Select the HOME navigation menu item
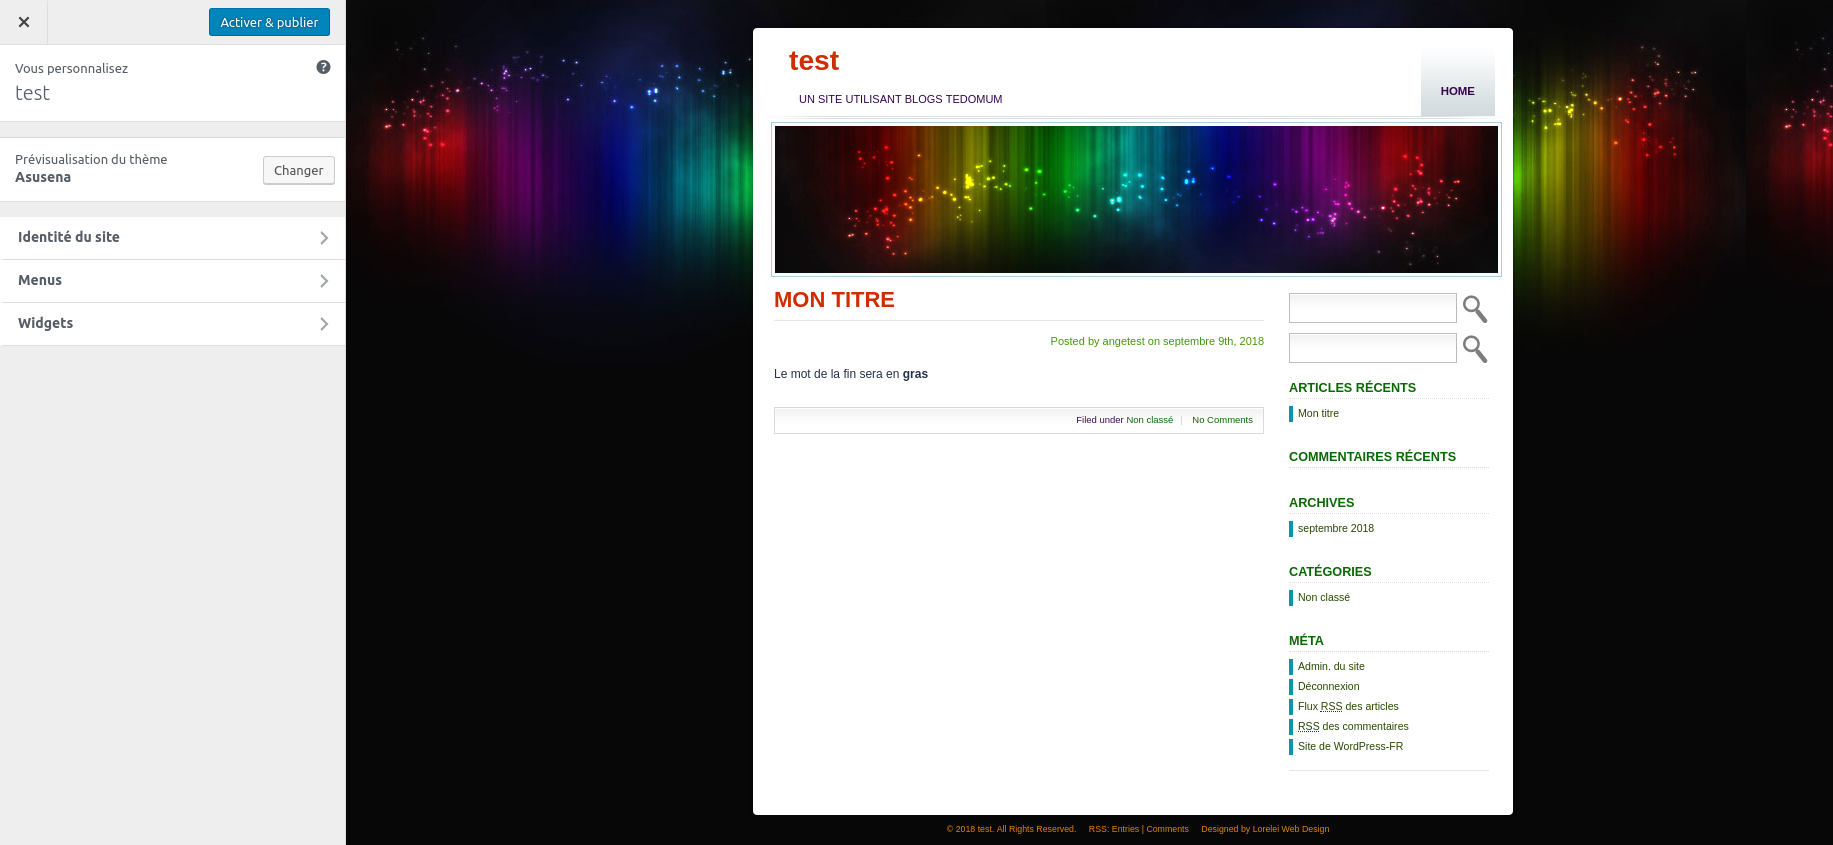This screenshot has height=845, width=1833. pyautogui.click(x=1457, y=91)
